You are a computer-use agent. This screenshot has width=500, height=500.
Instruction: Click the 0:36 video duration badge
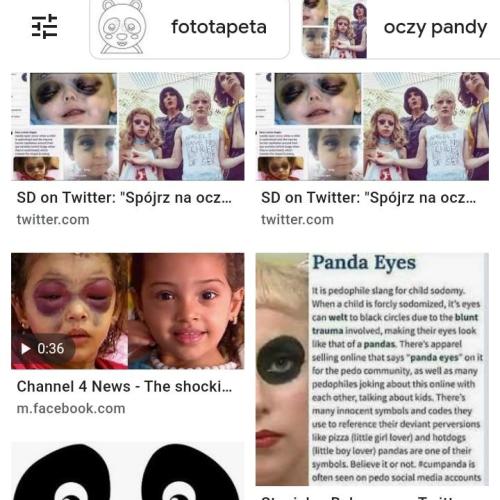[43, 349]
